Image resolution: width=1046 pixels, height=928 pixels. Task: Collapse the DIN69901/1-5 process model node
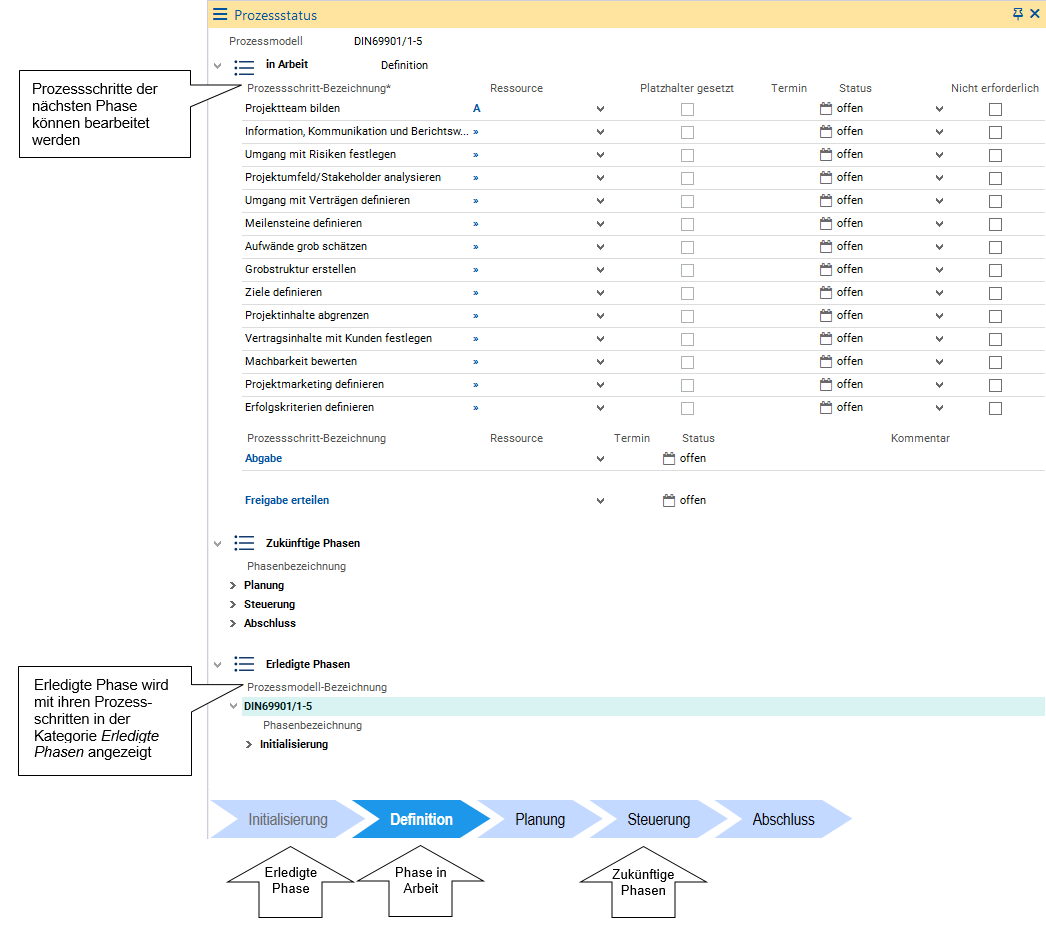233,706
